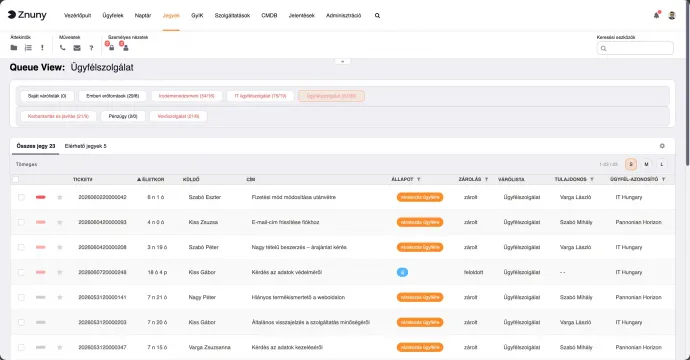Check ticket 2026053120000141
This screenshot has width=690, height=360.
click(21, 298)
